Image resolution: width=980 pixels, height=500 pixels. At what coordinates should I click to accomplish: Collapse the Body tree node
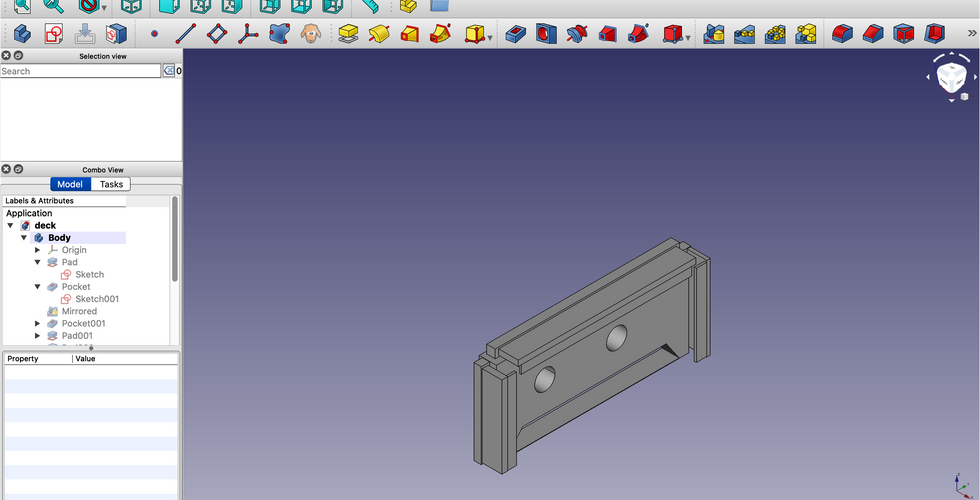pos(24,238)
